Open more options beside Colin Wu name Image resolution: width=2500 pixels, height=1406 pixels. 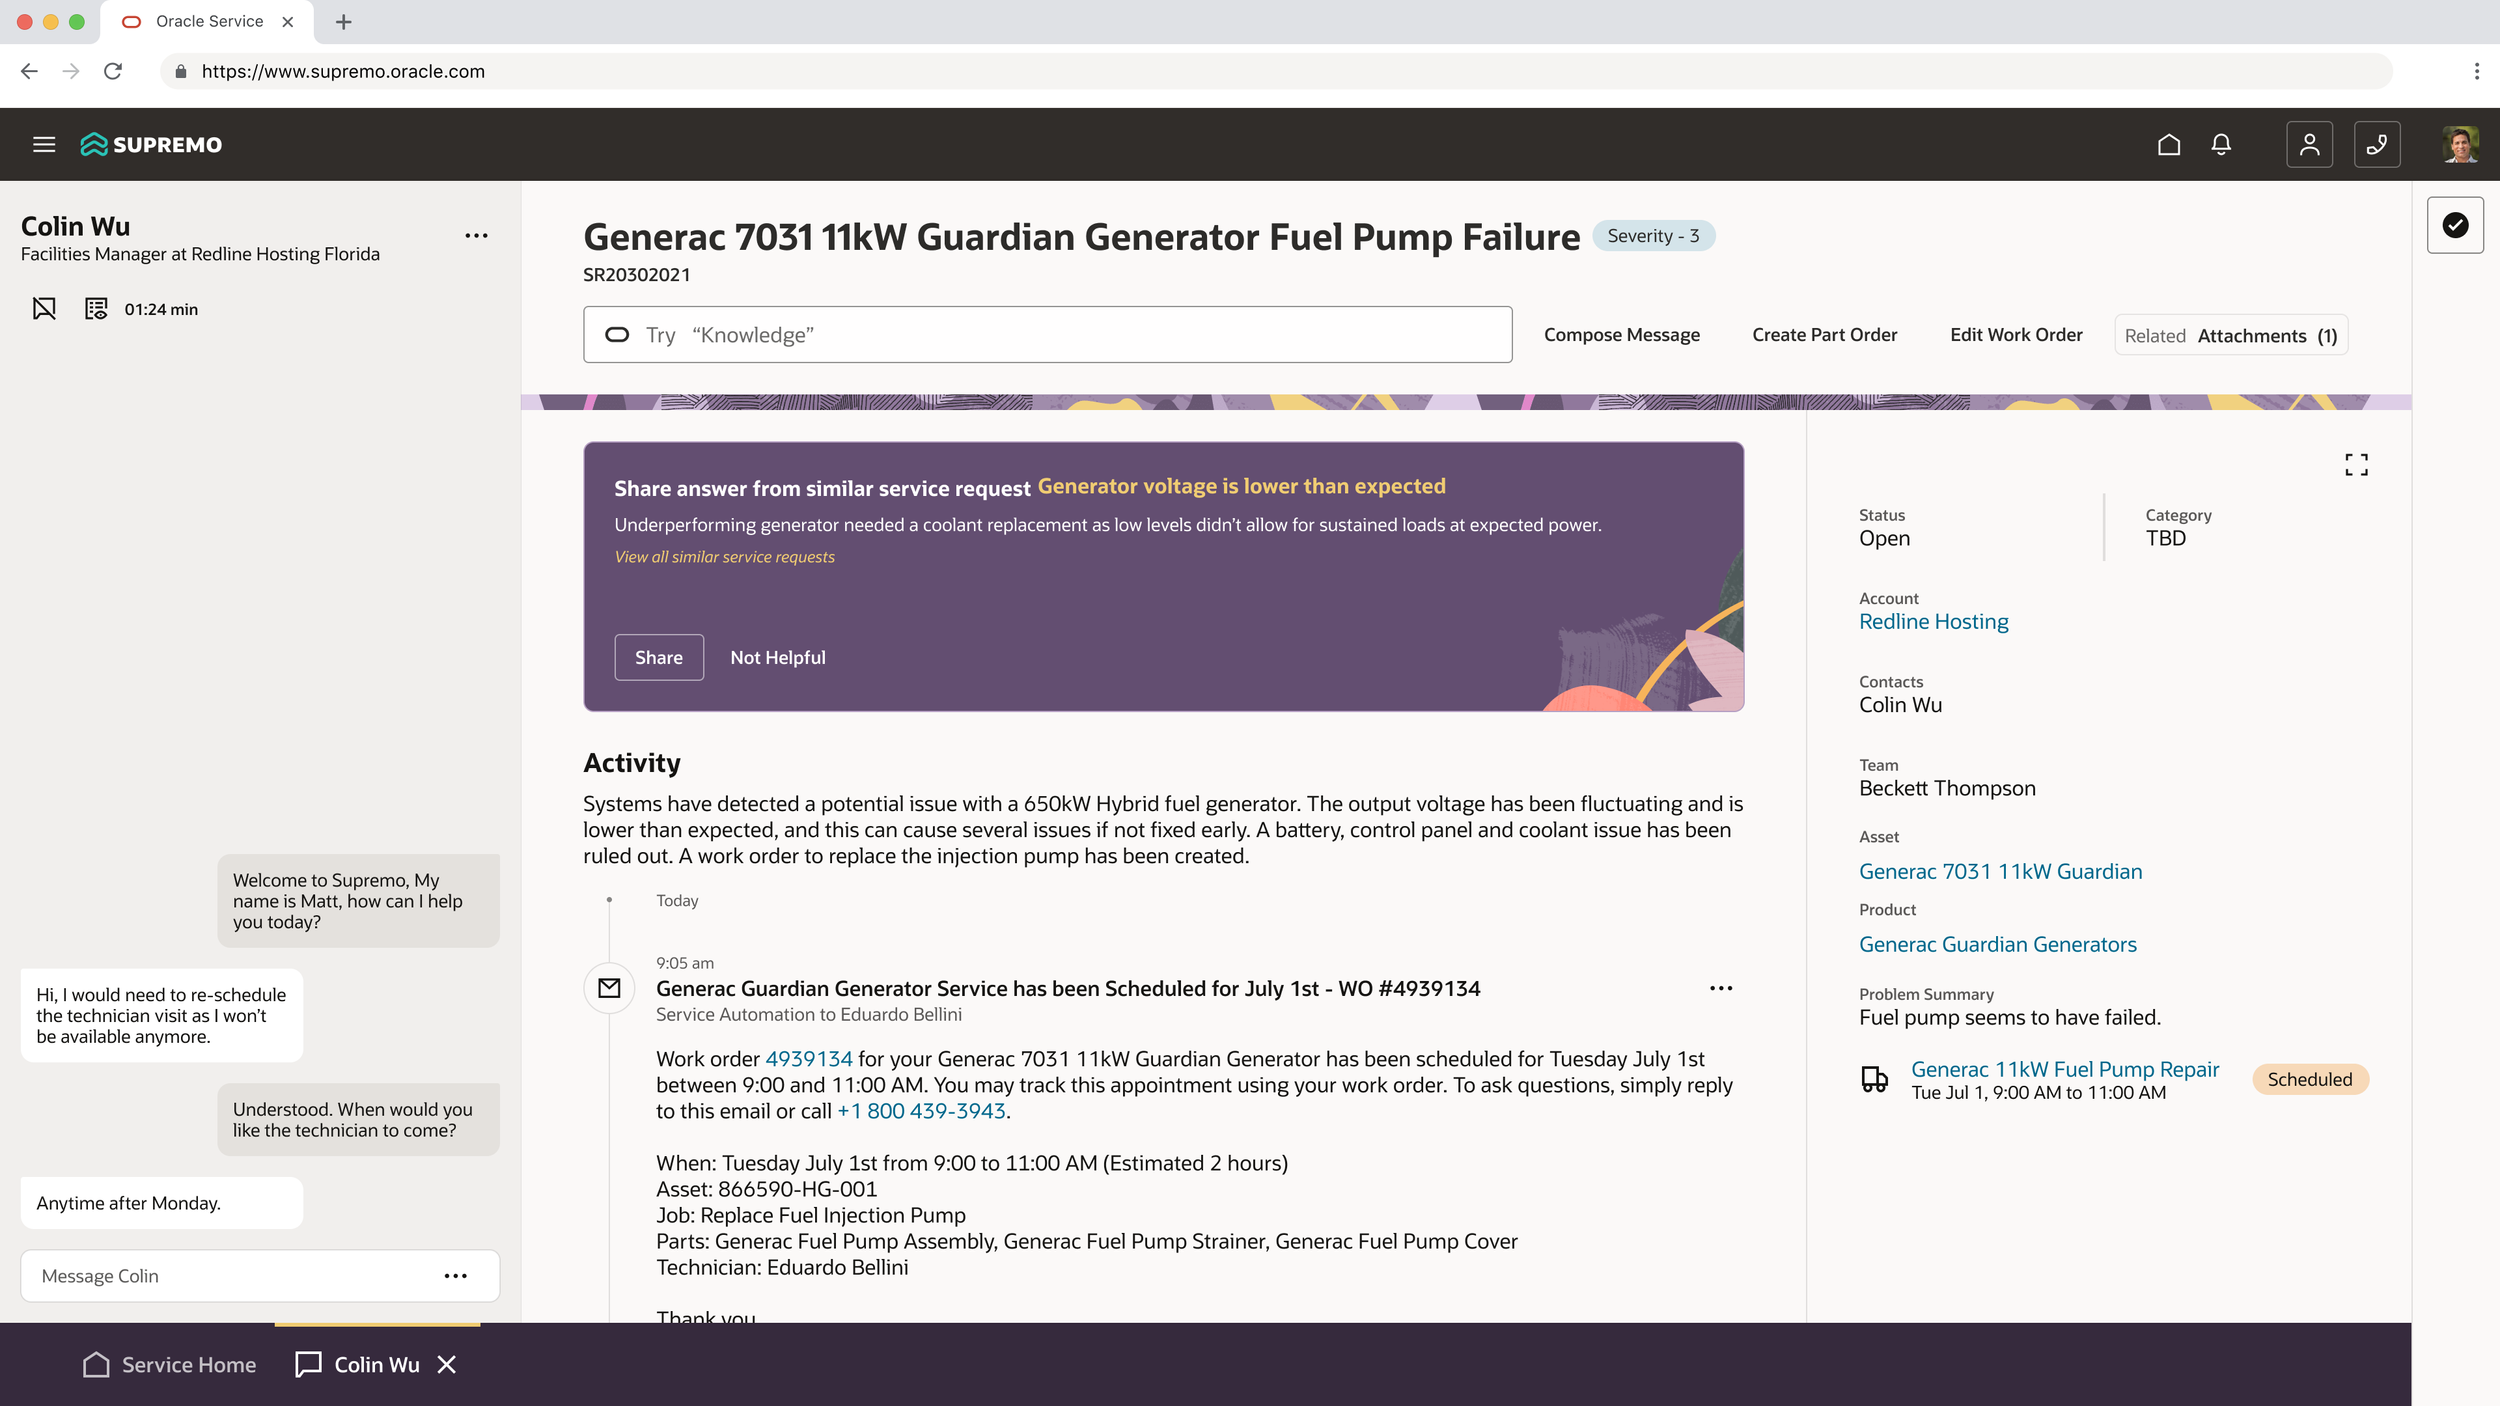pyautogui.click(x=476, y=236)
